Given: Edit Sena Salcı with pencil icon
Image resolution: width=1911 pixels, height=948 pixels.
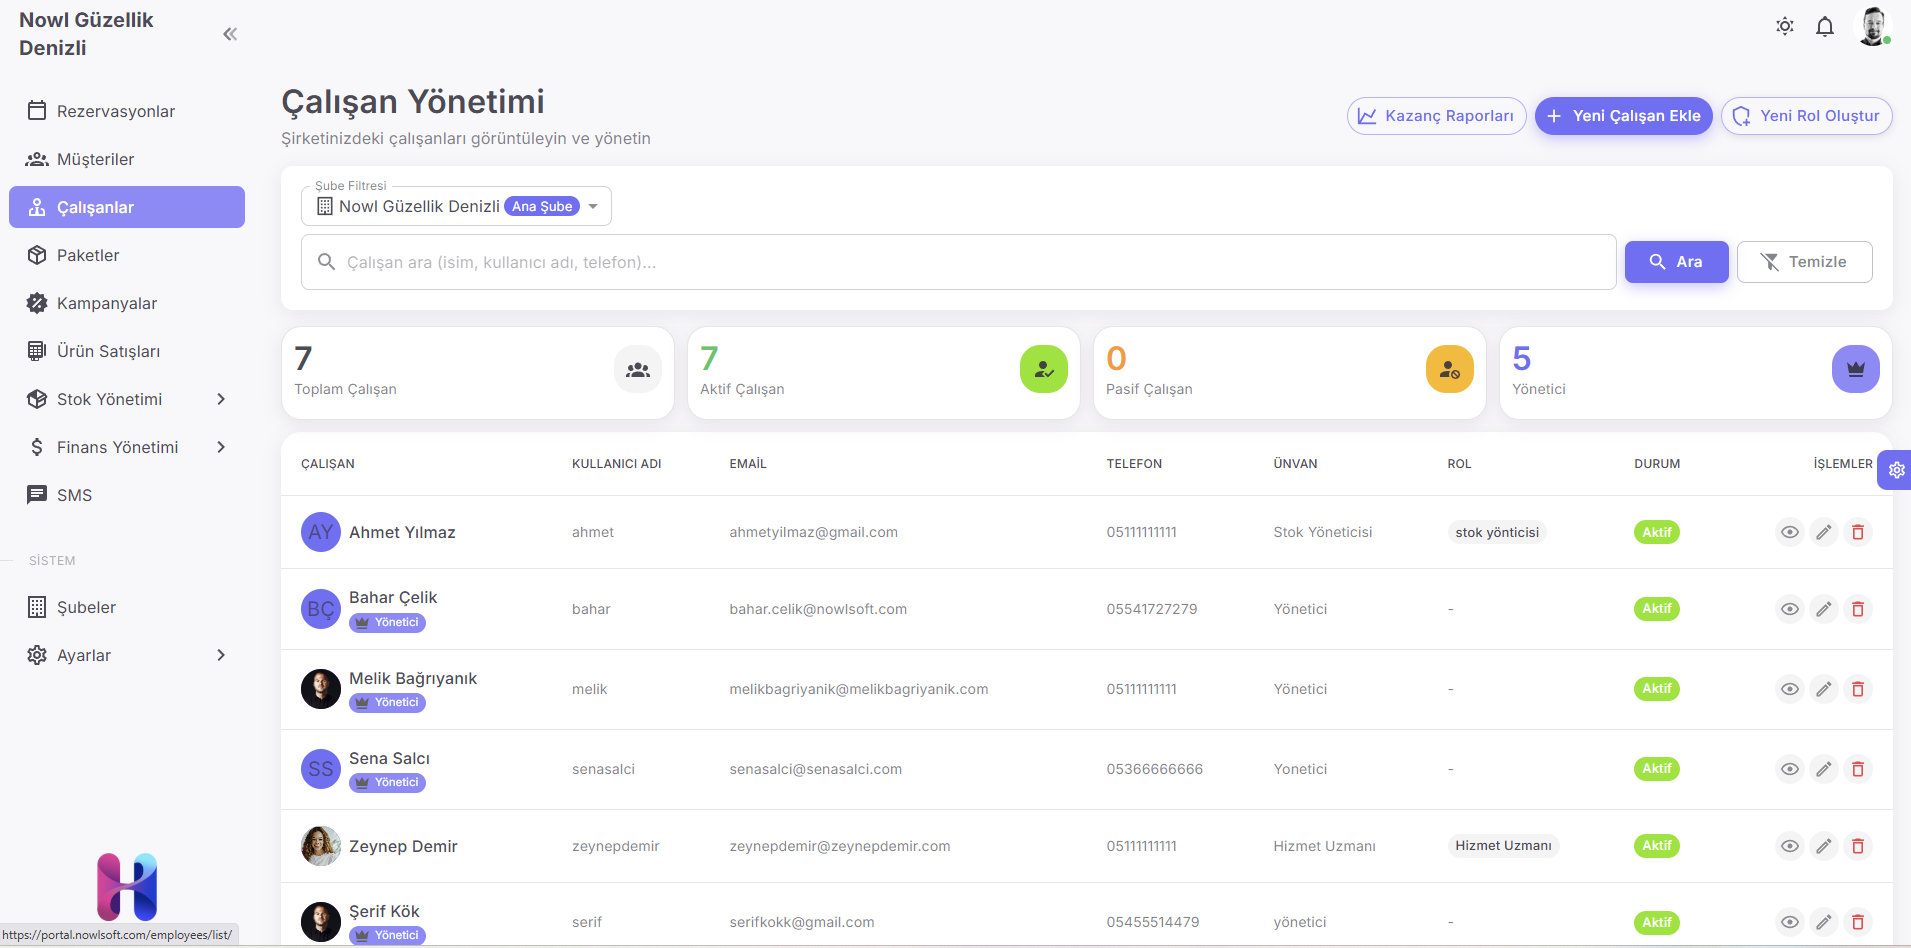Looking at the screenshot, I should 1823,769.
